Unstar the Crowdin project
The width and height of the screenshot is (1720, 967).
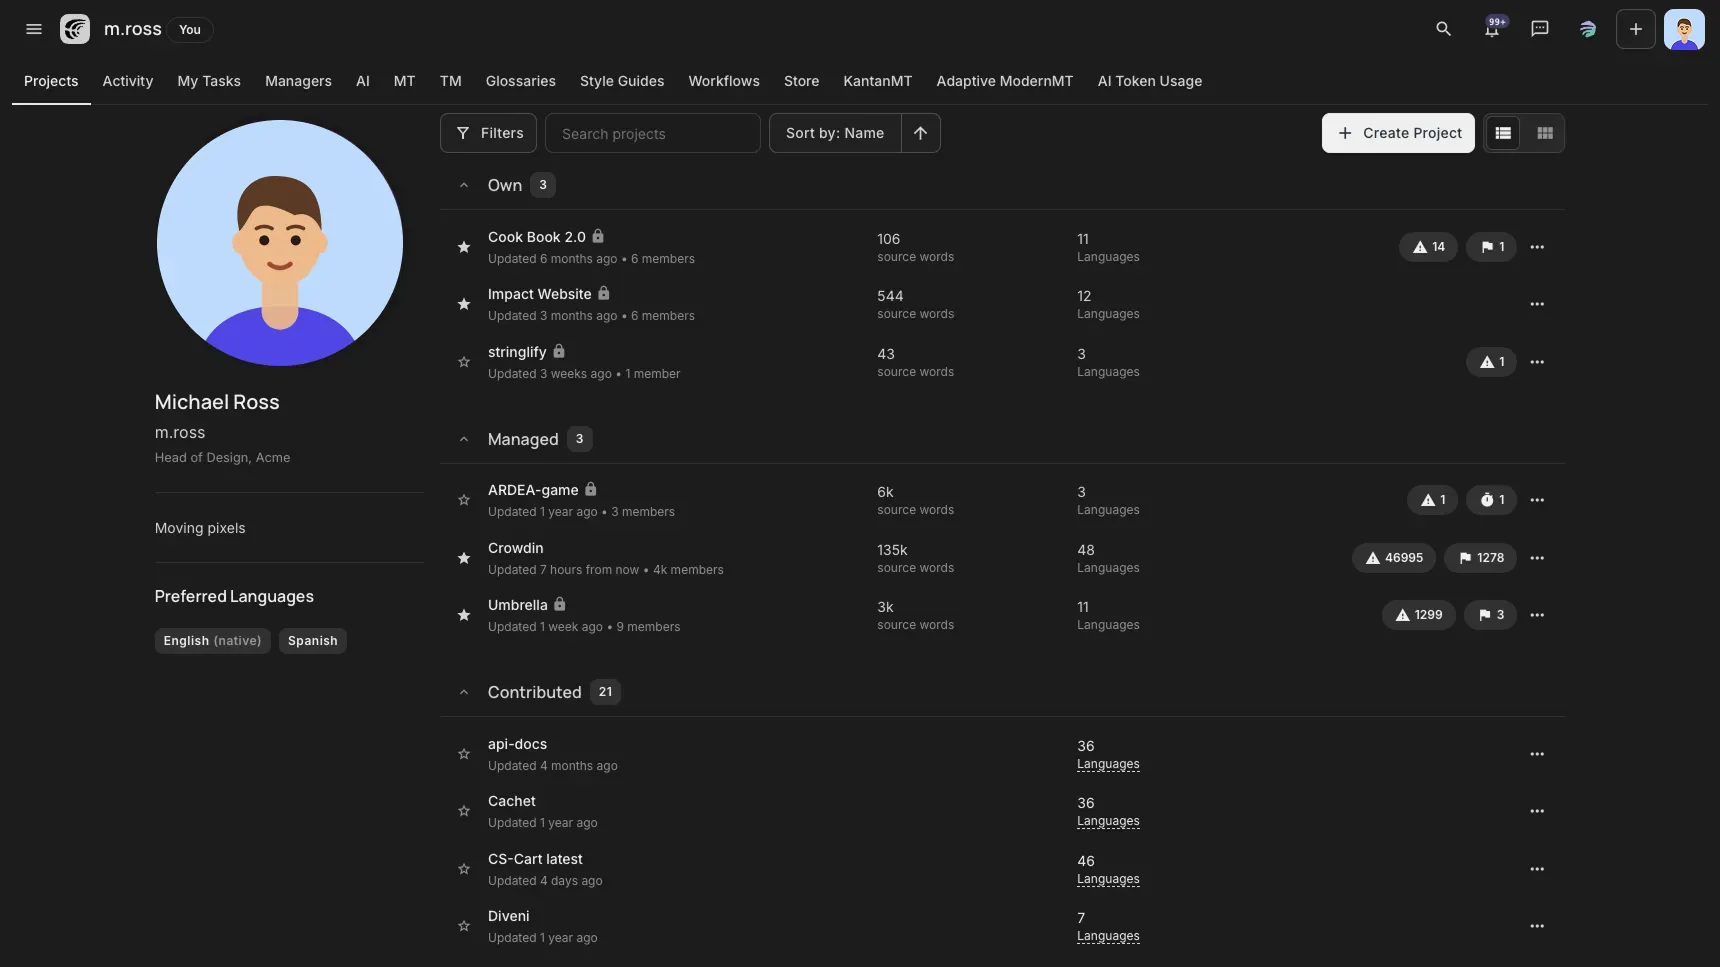click(x=464, y=558)
